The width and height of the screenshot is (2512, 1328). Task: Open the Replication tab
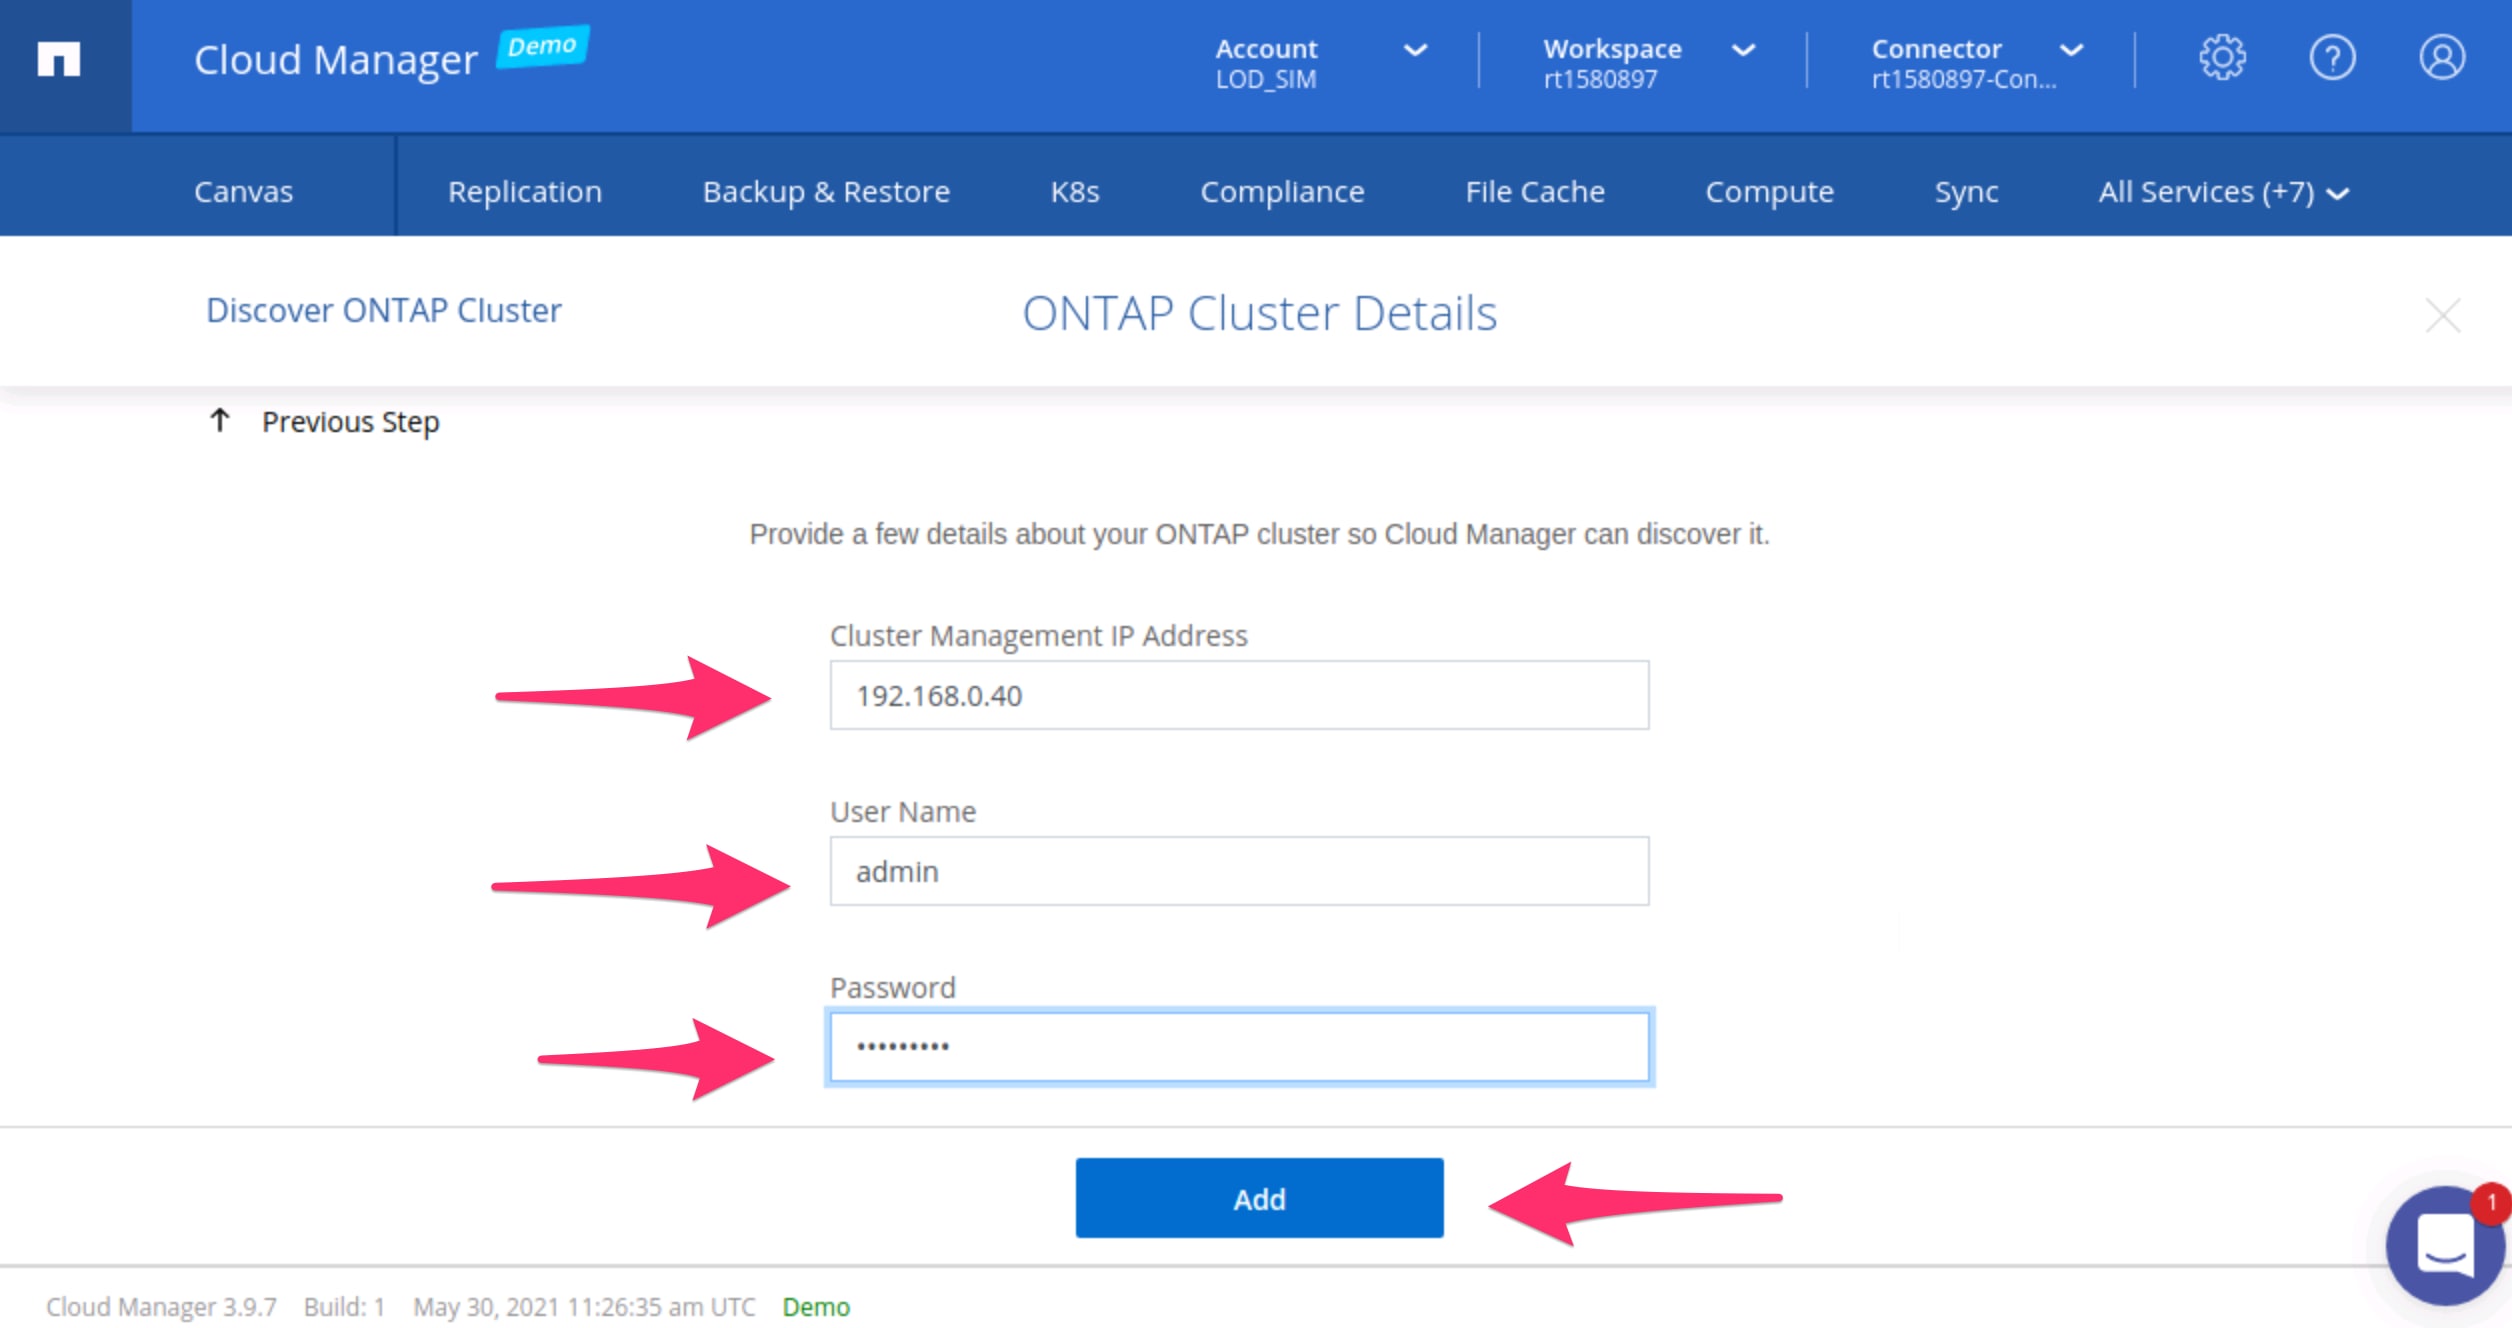(524, 192)
